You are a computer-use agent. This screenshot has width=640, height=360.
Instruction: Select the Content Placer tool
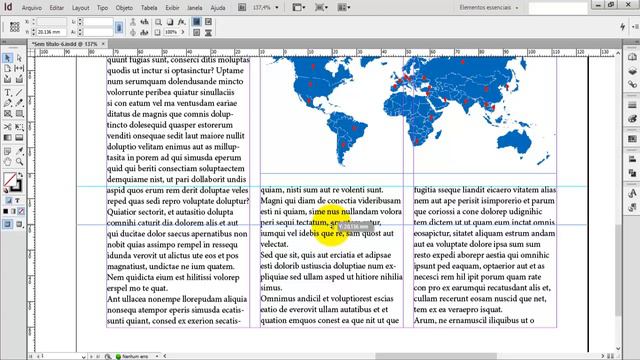click(x=19, y=79)
